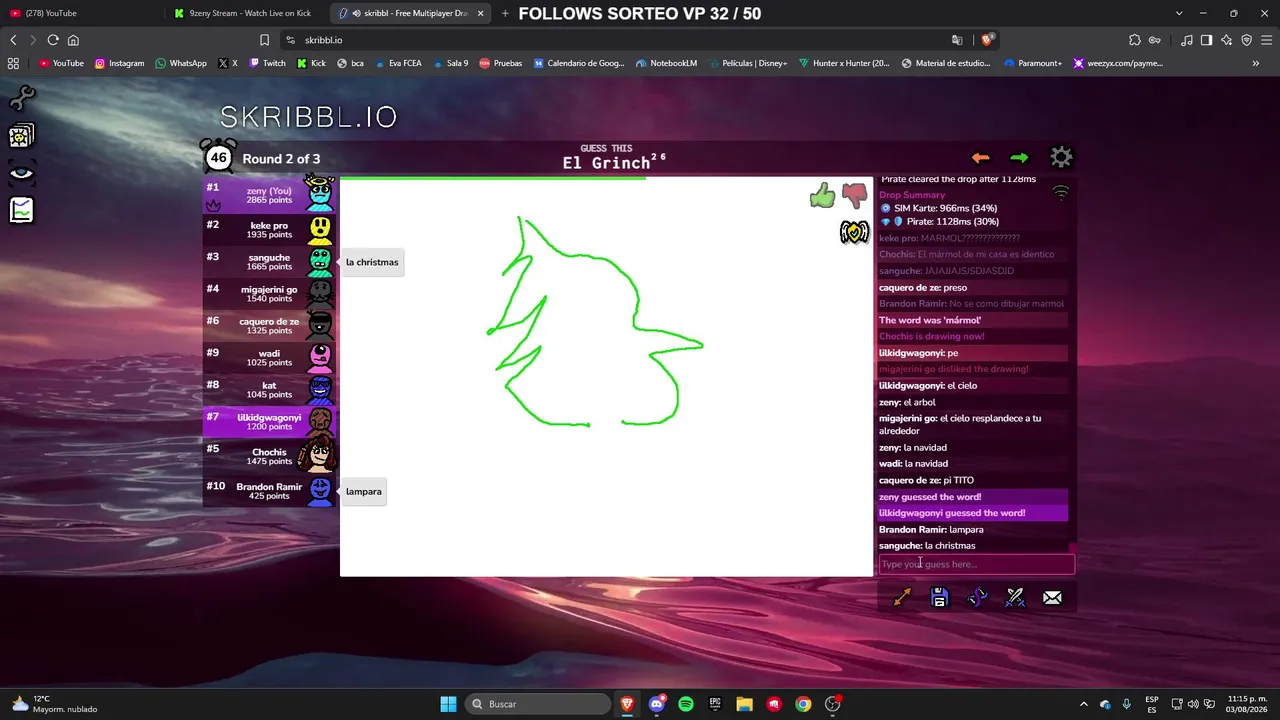The width and height of the screenshot is (1280, 720).
Task: Click the wrench icon in left sidebar
Action: click(22, 98)
